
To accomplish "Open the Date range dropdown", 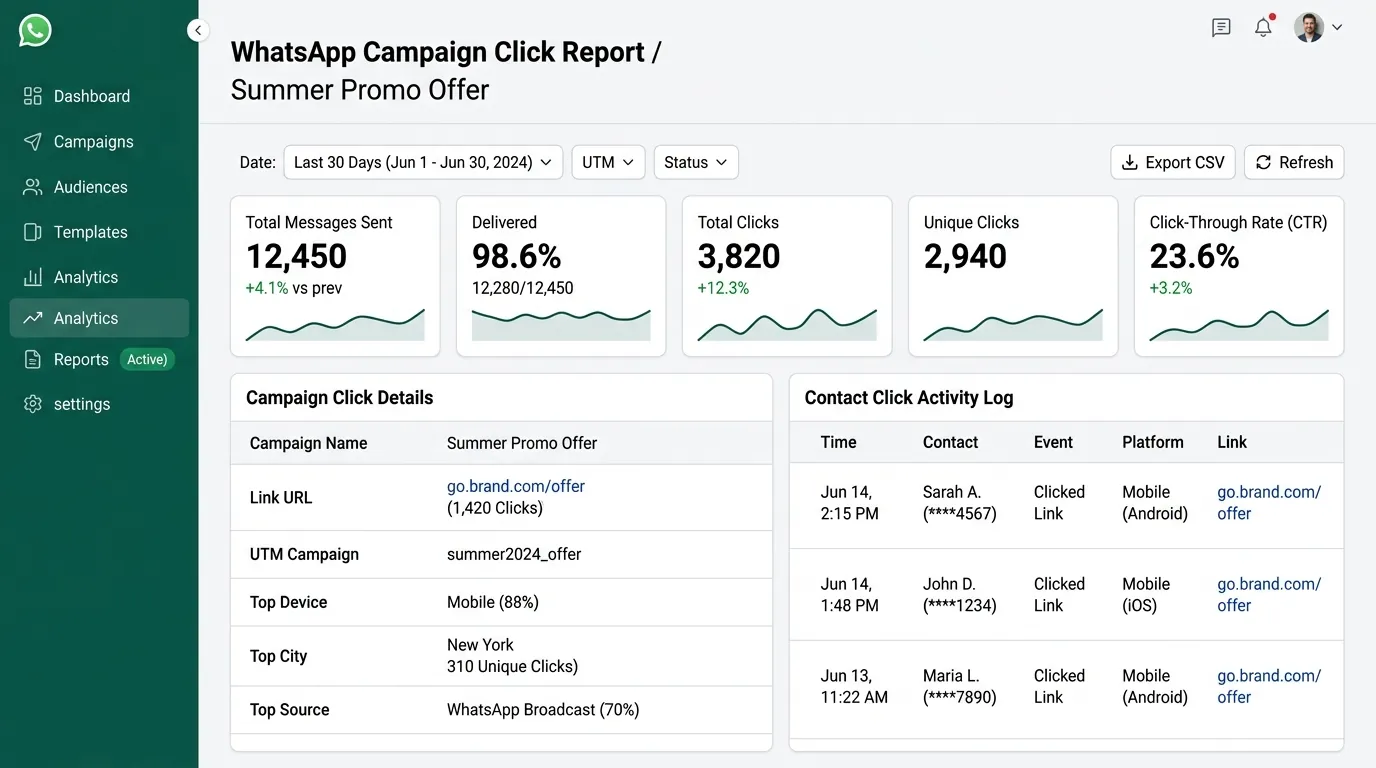I will point(423,162).
